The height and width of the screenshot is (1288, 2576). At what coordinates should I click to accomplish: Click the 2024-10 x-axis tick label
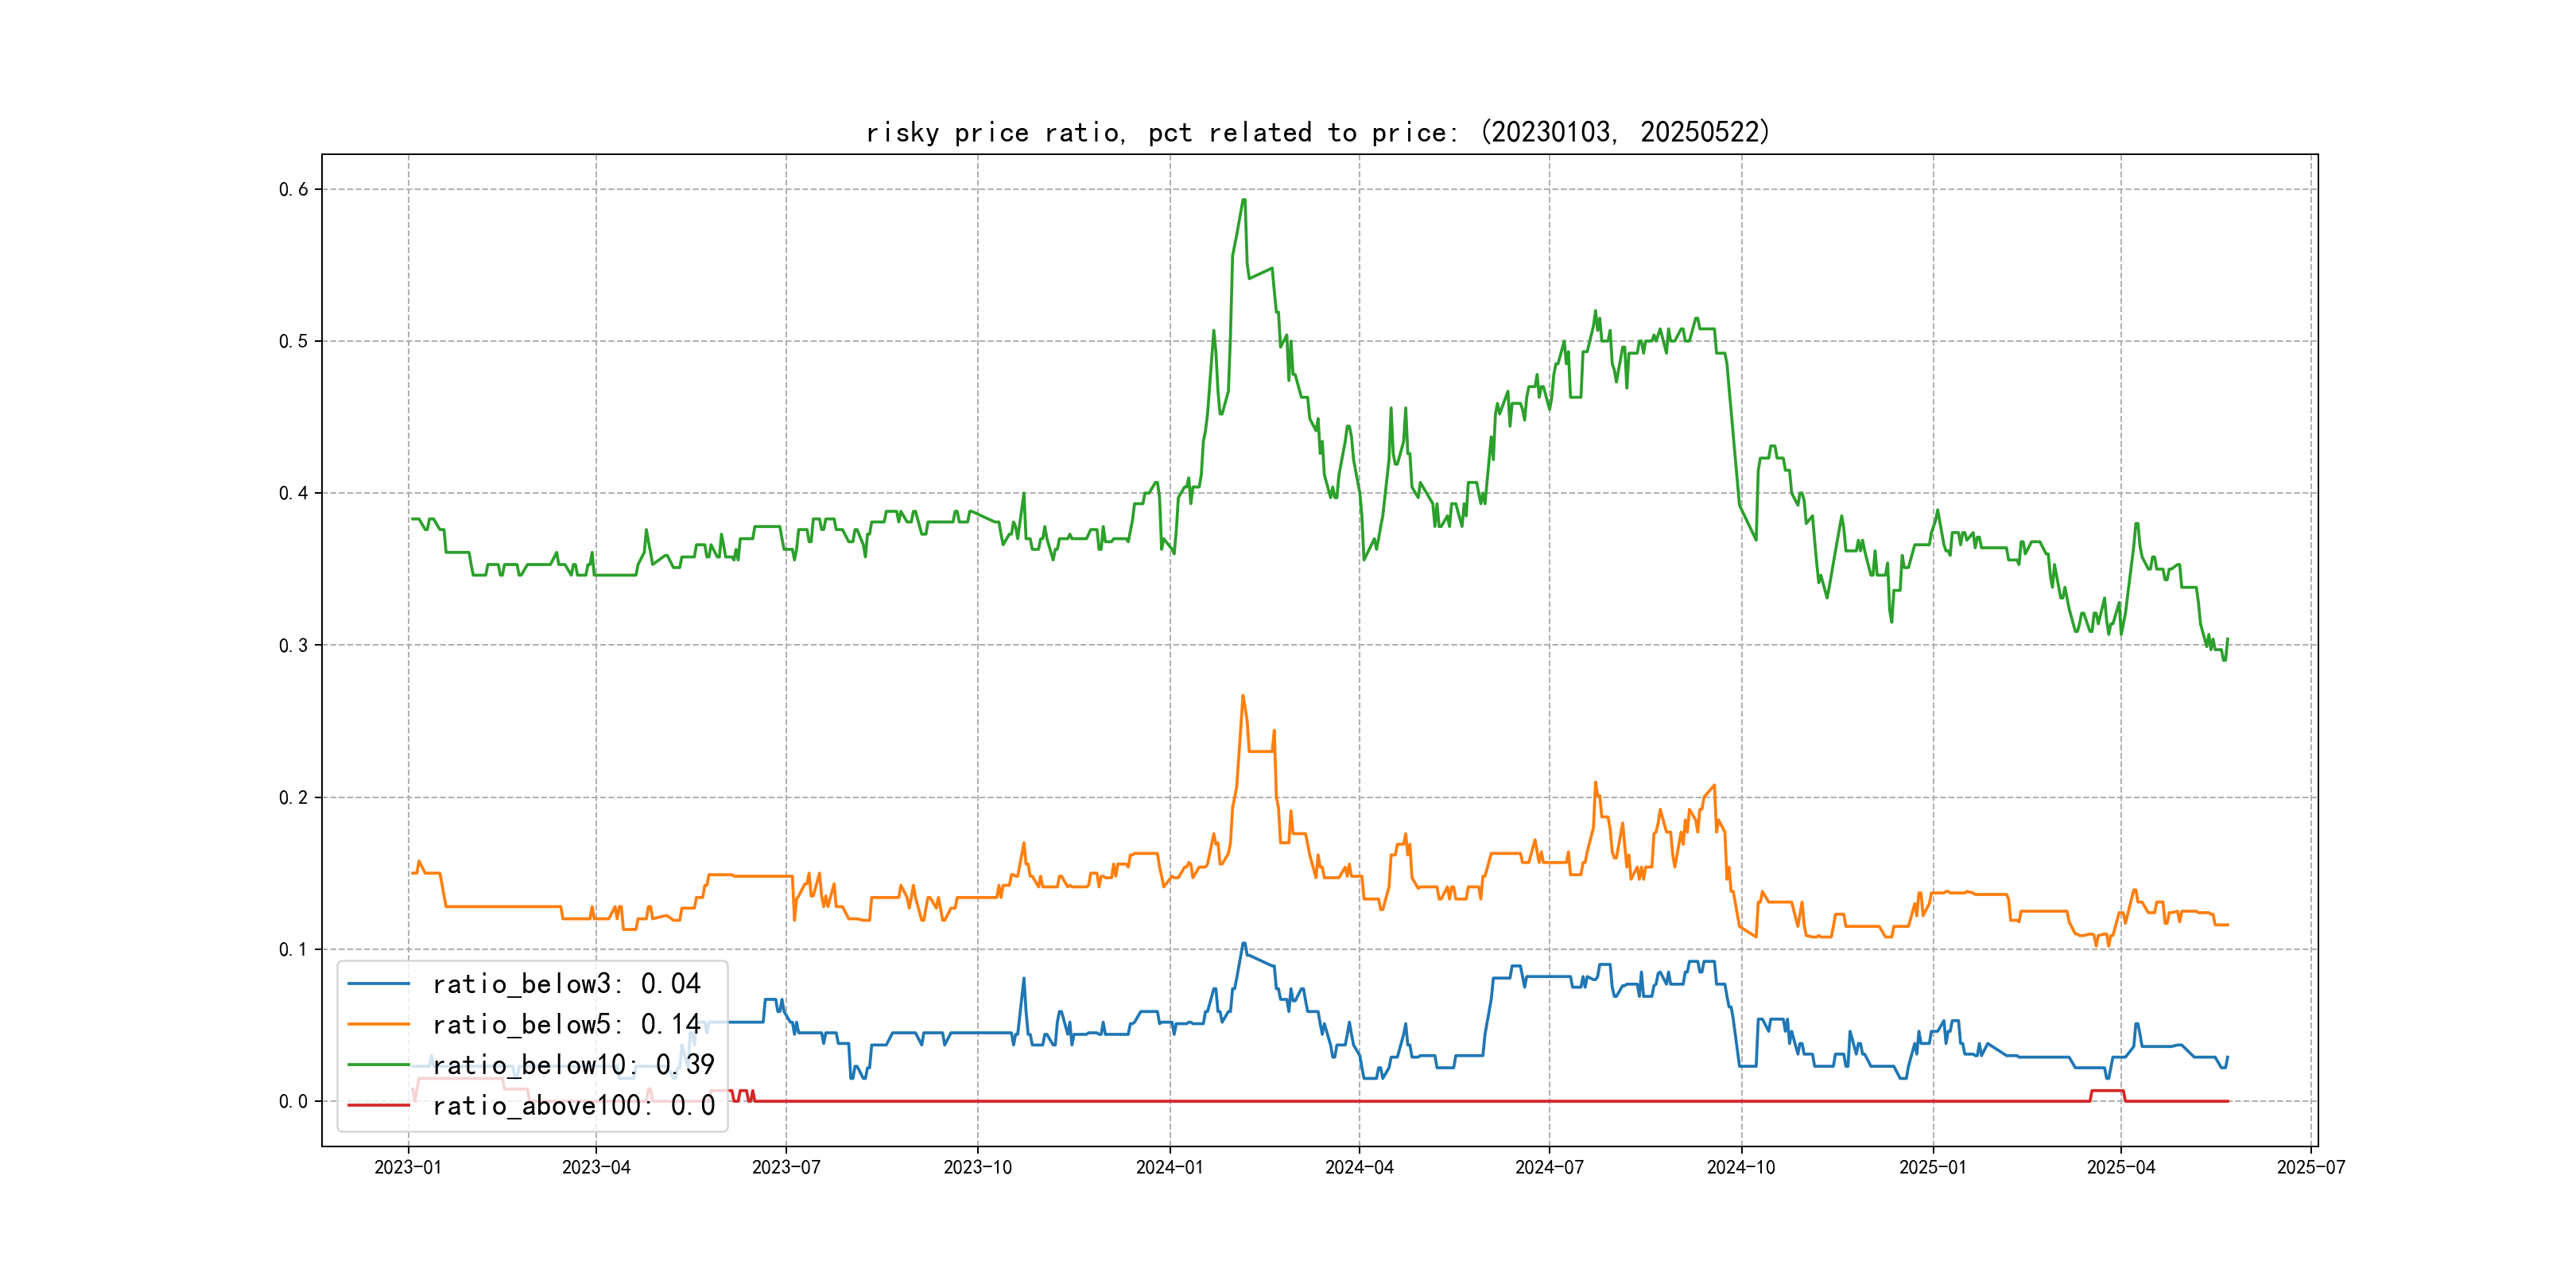point(1741,1168)
